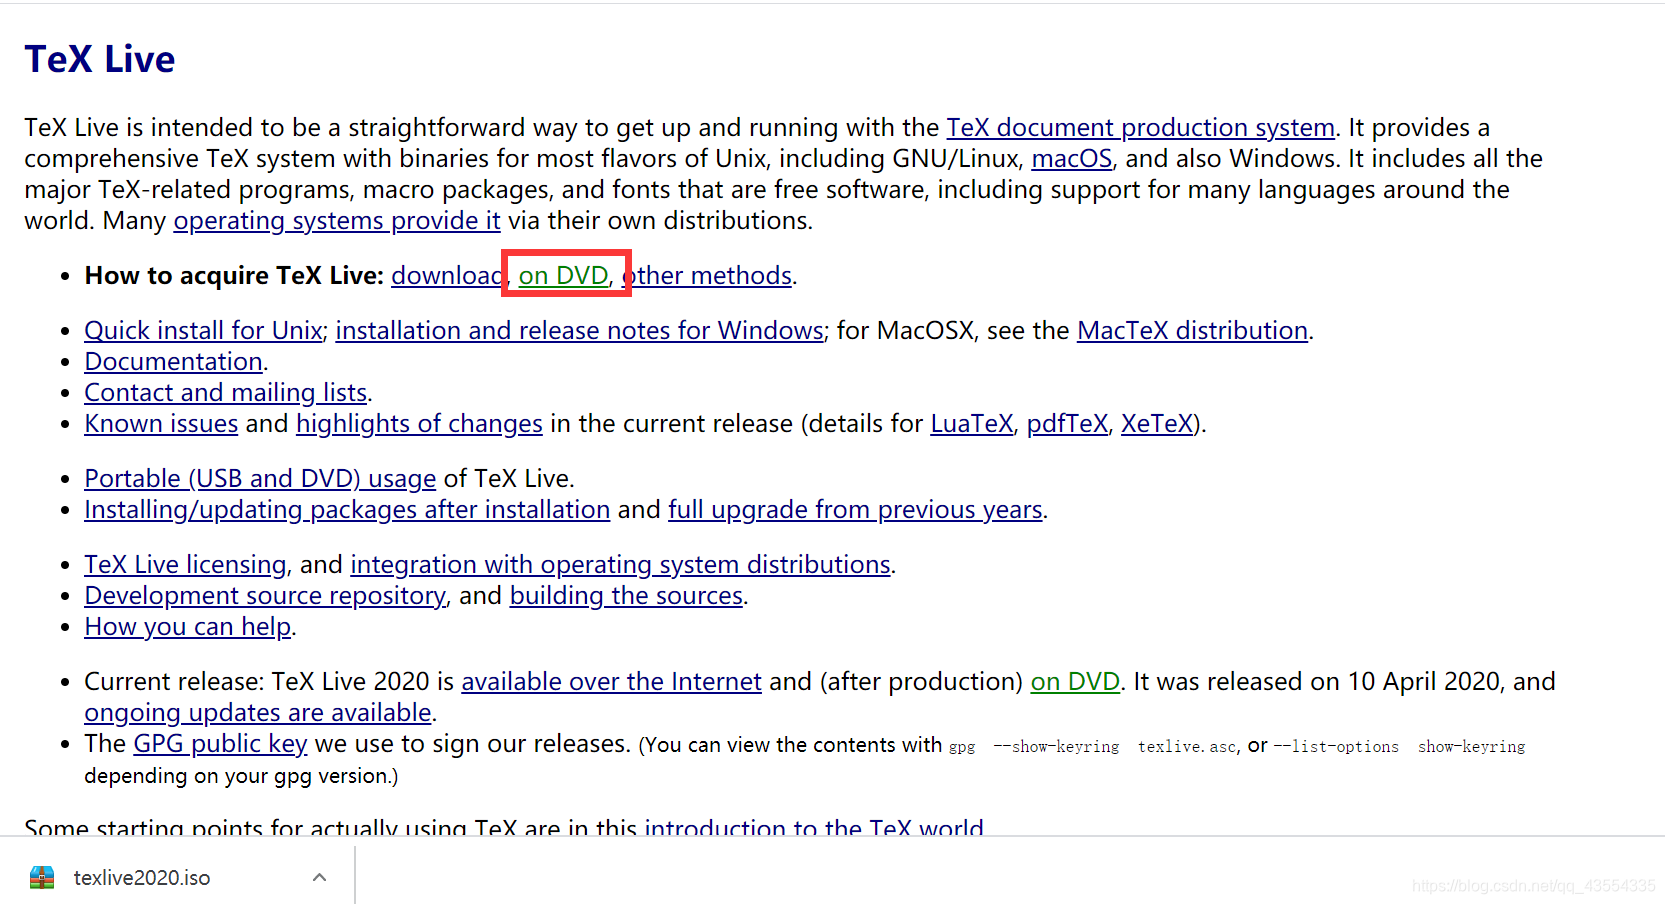Open the TeX Live licensing link
Image resolution: width=1665 pixels, height=904 pixels.
click(185, 565)
